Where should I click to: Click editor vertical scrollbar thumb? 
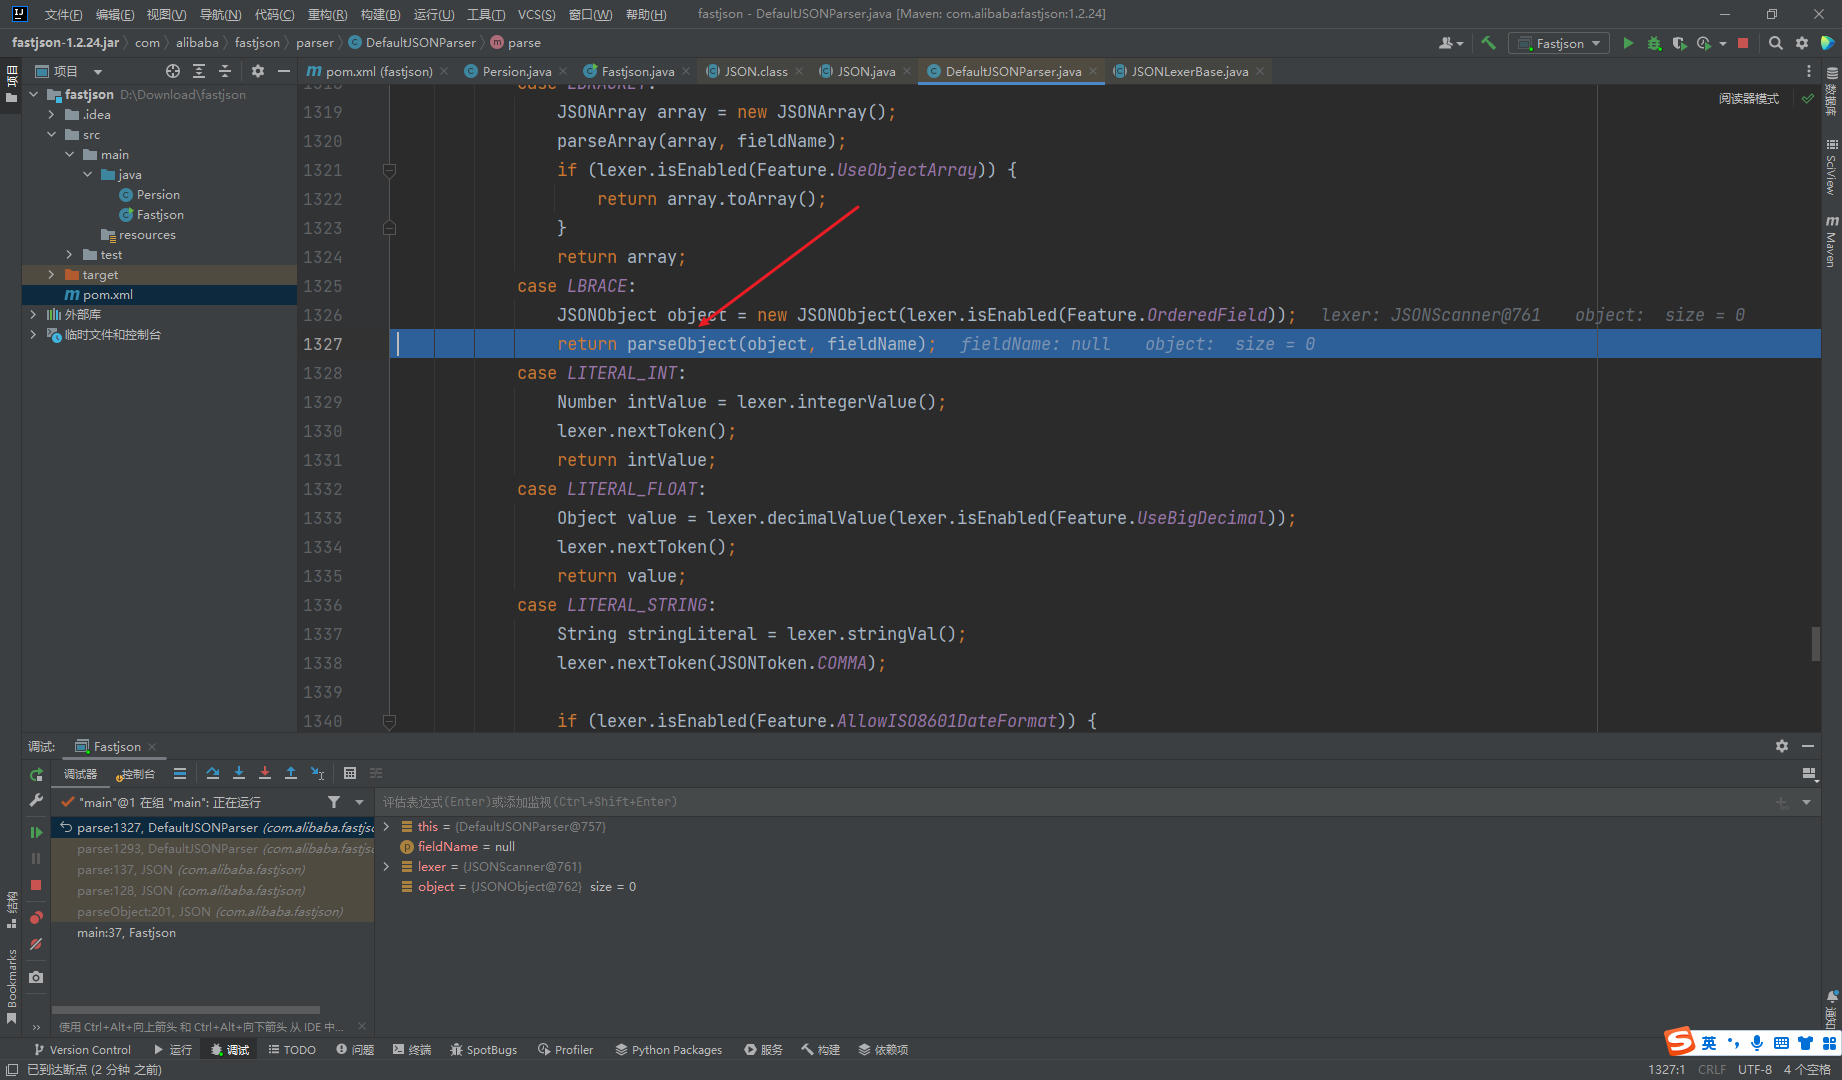[x=1815, y=644]
